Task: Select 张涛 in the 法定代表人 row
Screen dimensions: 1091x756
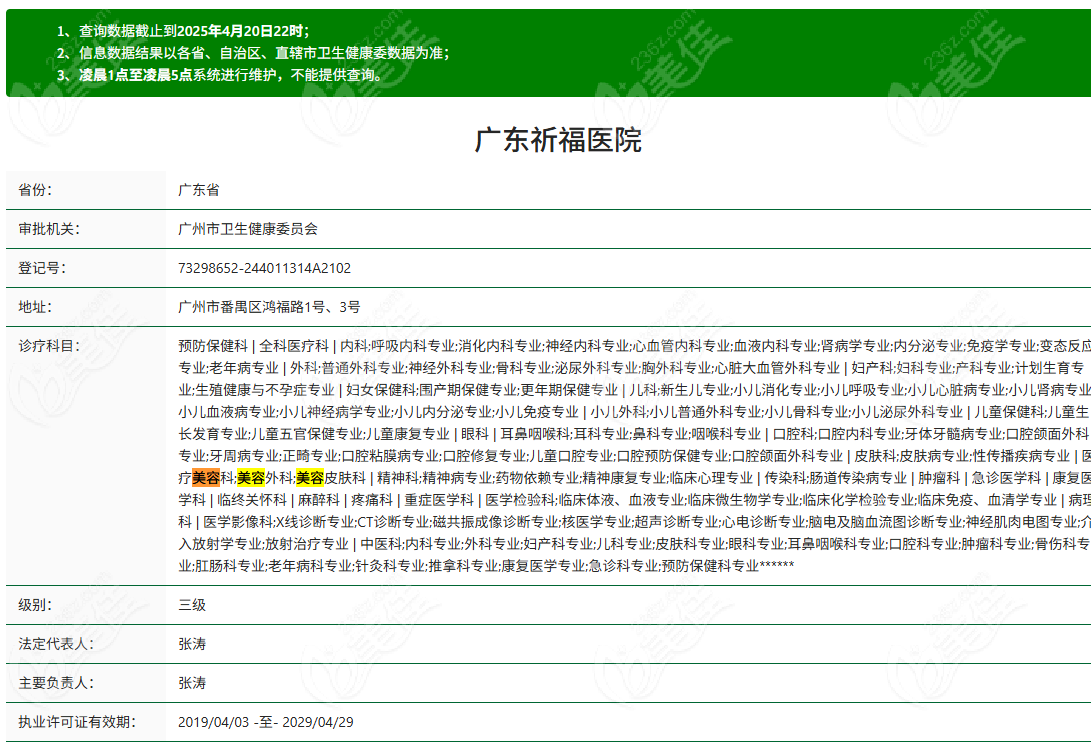Action: click(x=192, y=644)
